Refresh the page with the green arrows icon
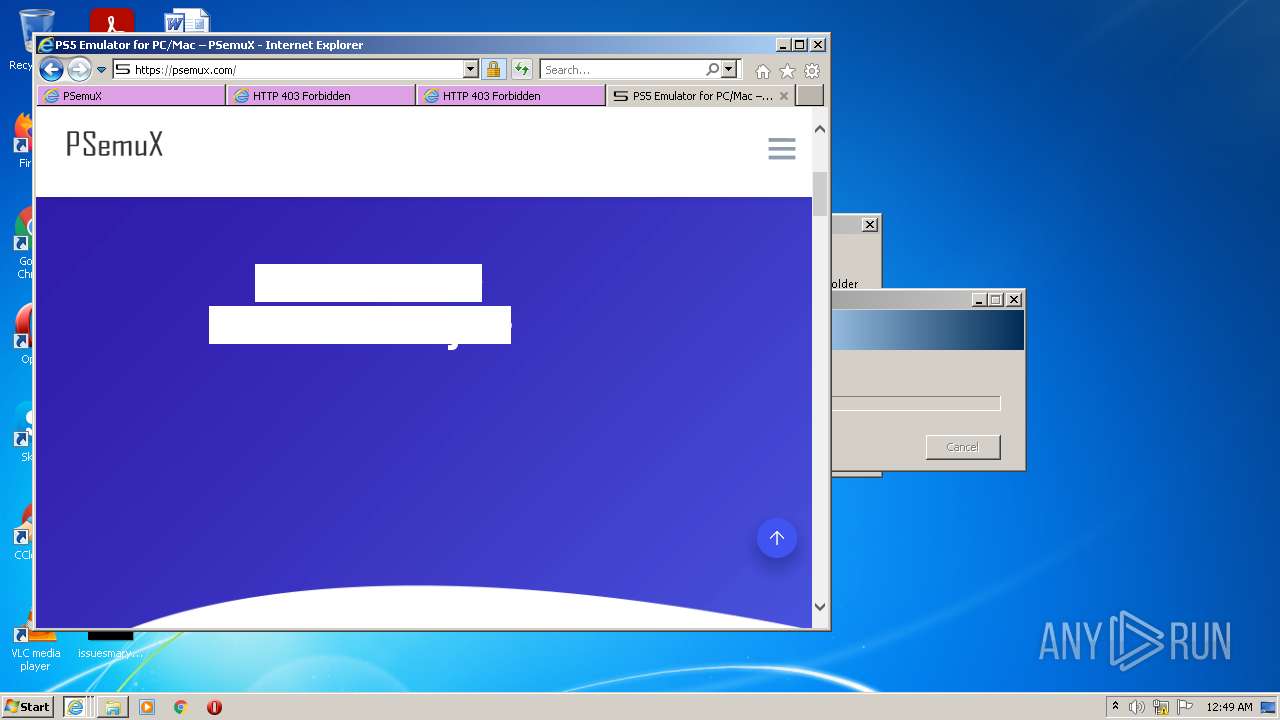 pyautogui.click(x=521, y=70)
